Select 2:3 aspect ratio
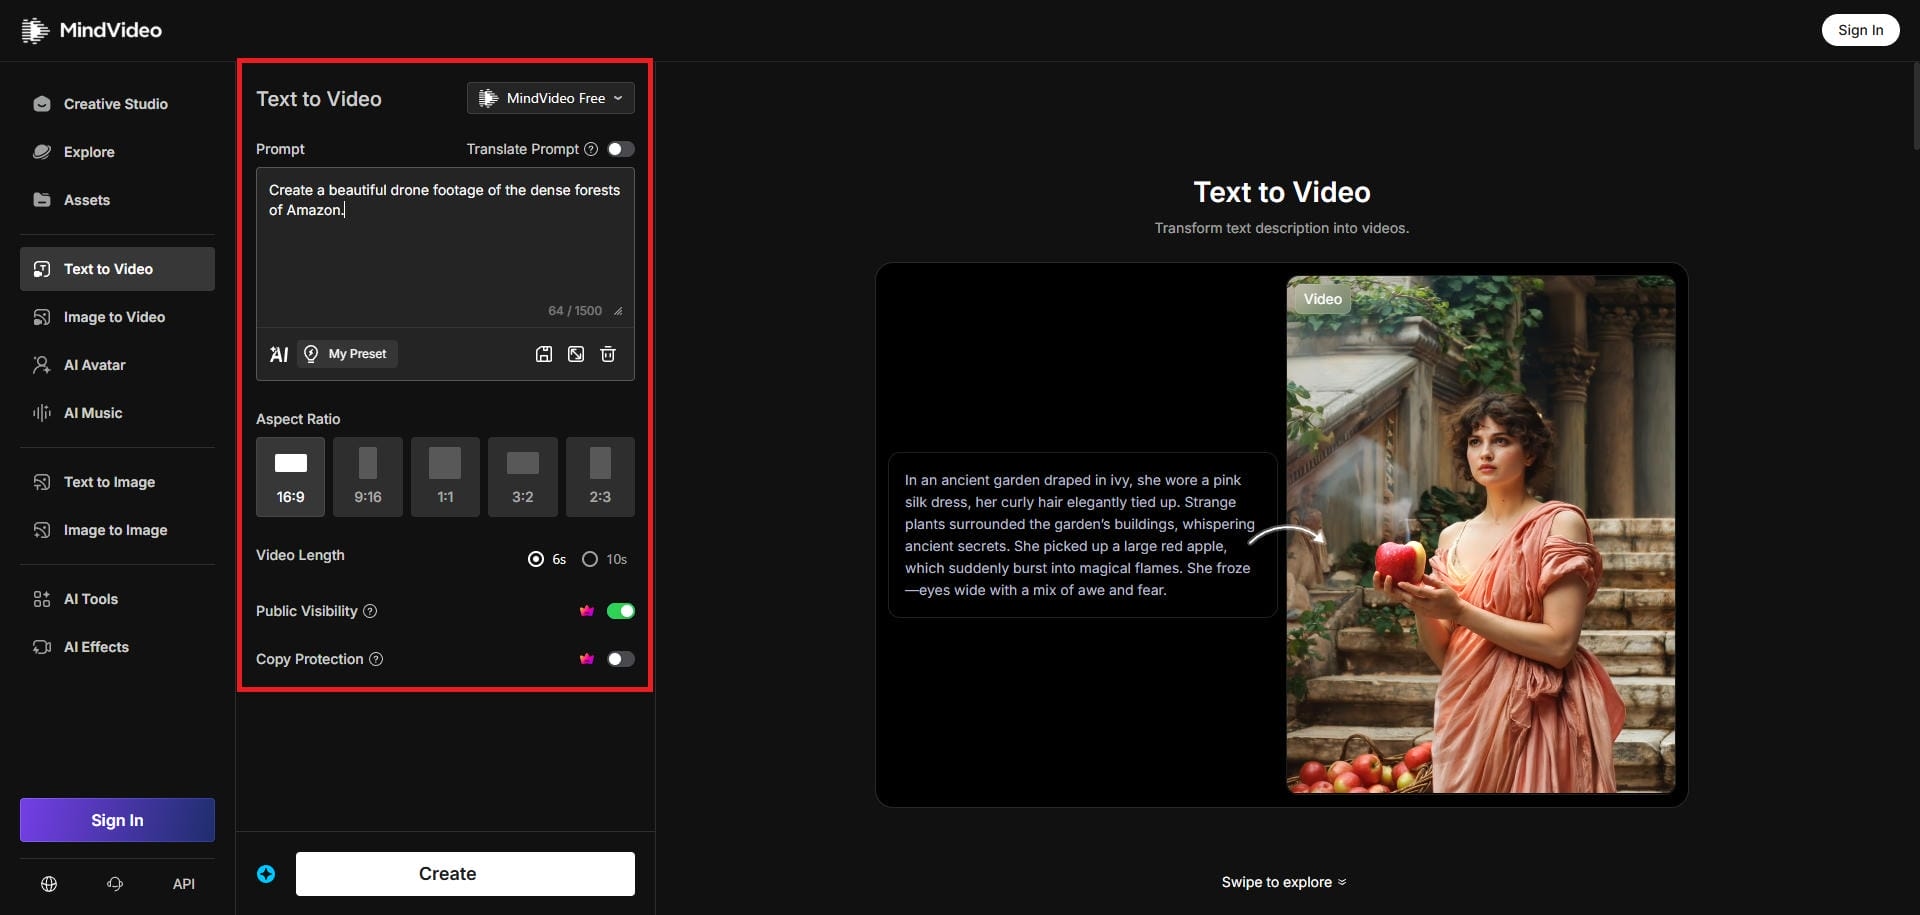Viewport: 1920px width, 915px height. [x=600, y=477]
